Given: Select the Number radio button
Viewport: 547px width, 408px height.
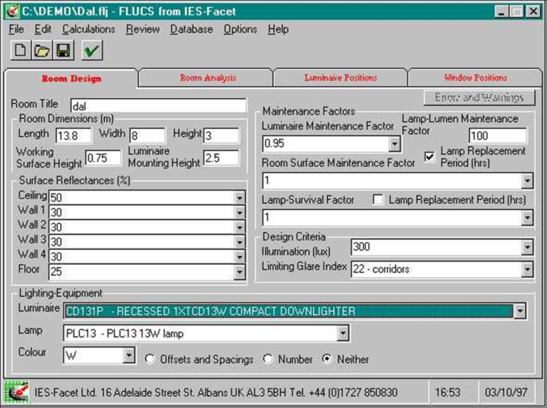Looking at the screenshot, I should pos(268,359).
